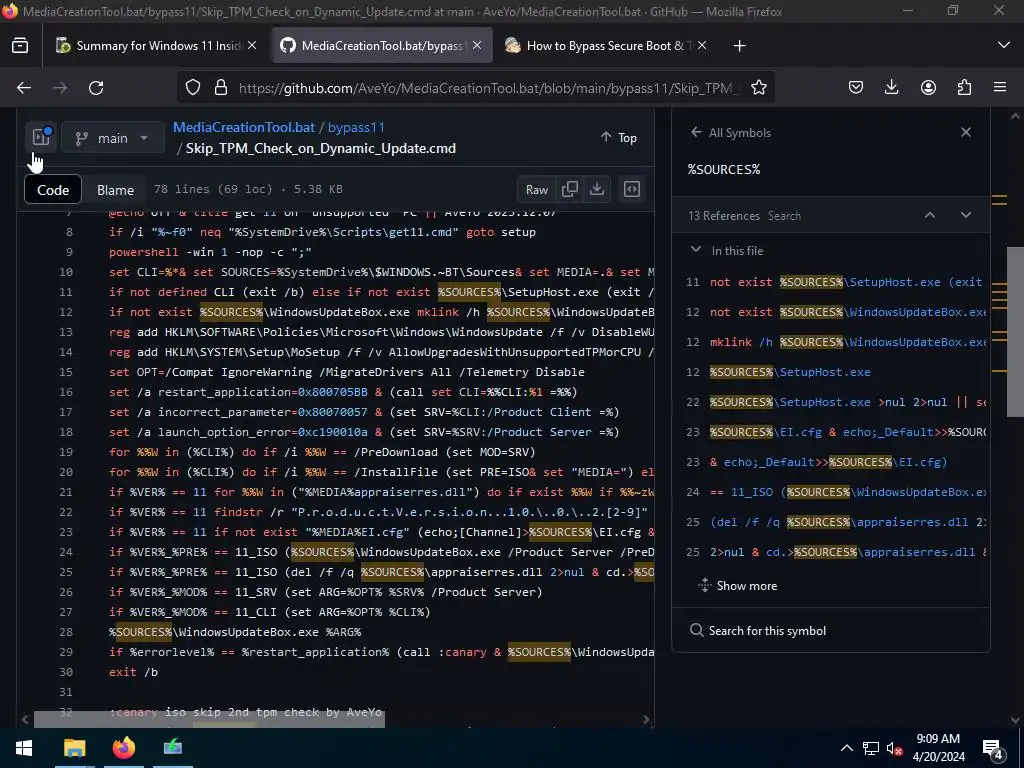Go back to All Symbols
This screenshot has height=768, width=1024.
click(x=731, y=133)
